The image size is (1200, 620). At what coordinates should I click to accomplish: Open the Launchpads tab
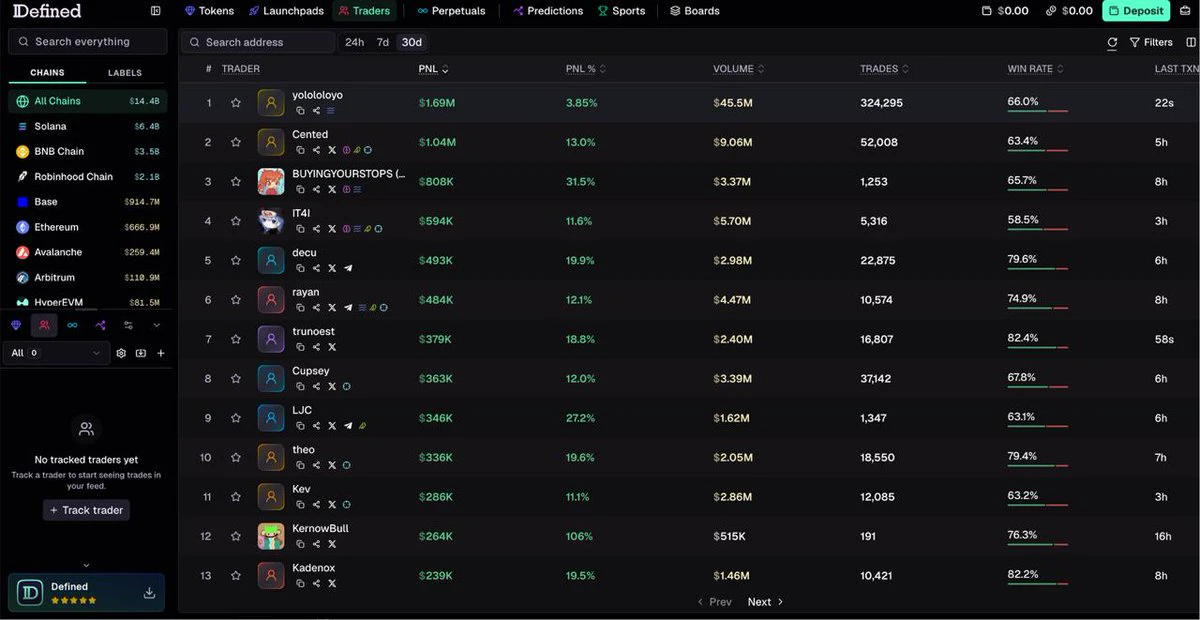286,11
